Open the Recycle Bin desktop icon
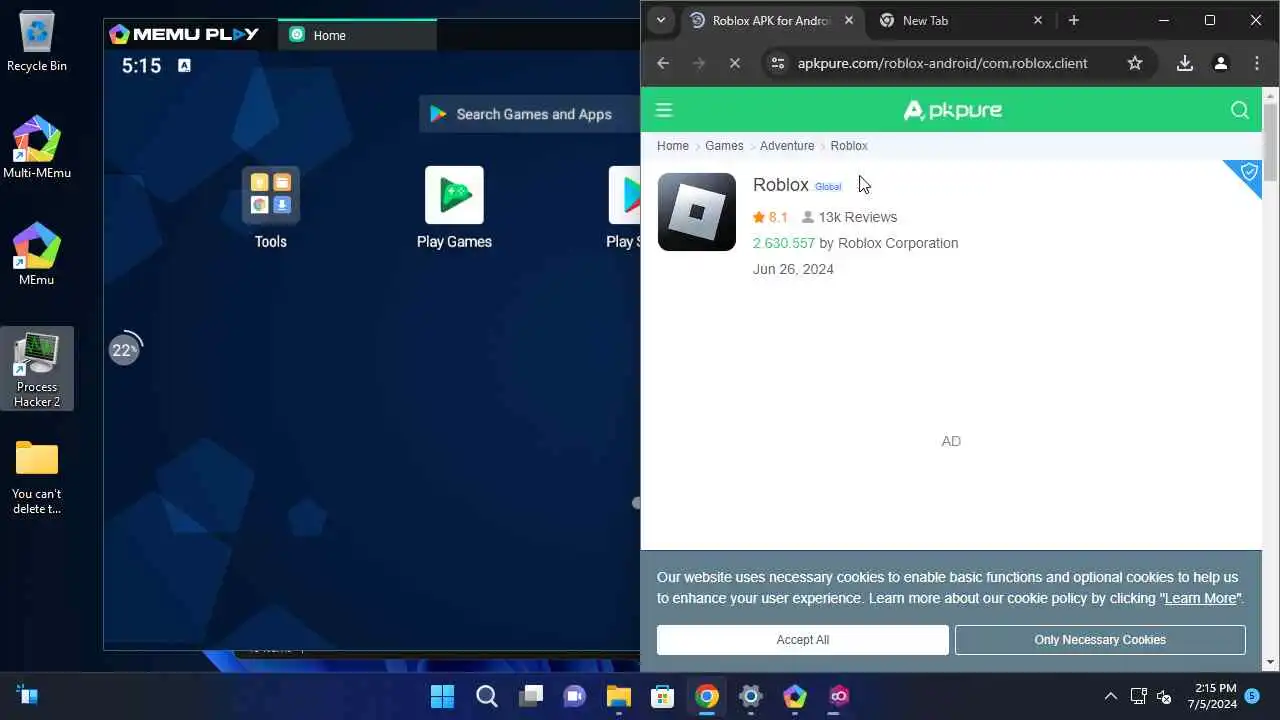This screenshot has height=720, width=1280. [x=37, y=42]
